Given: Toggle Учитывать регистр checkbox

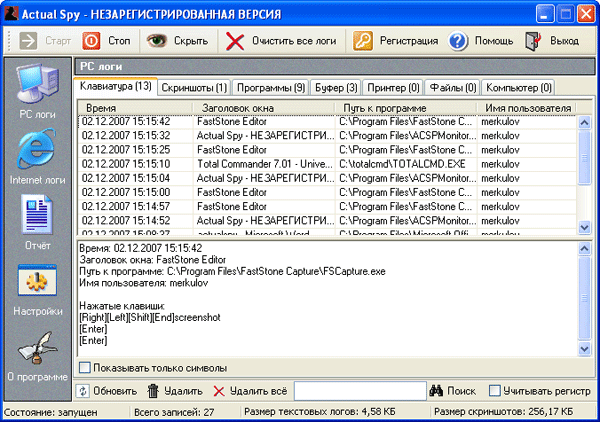Looking at the screenshot, I should coord(494,391).
